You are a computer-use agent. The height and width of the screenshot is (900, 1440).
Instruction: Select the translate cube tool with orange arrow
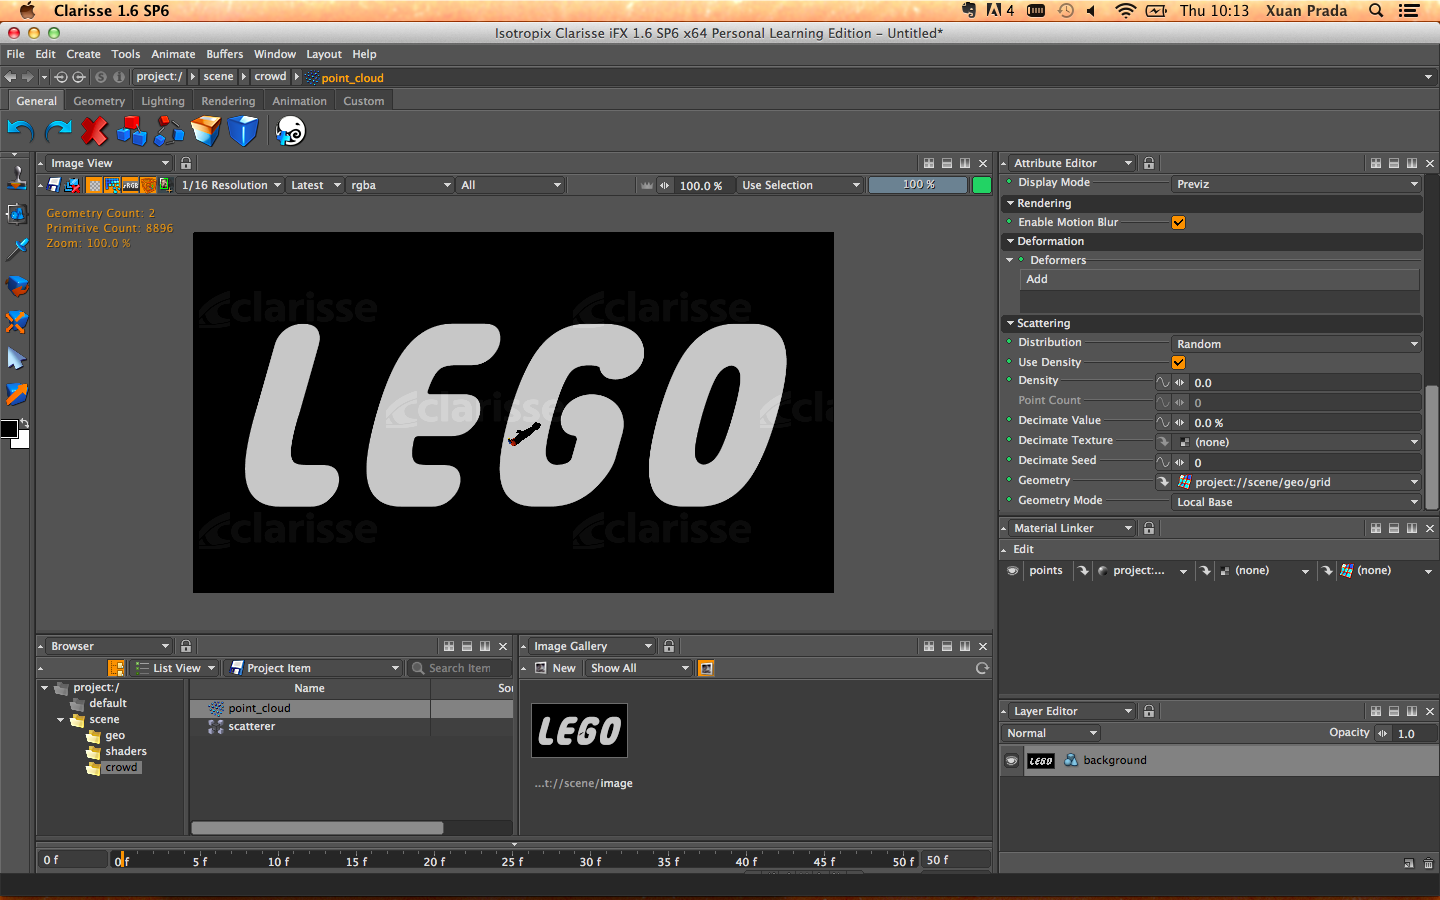pyautogui.click(x=17, y=394)
